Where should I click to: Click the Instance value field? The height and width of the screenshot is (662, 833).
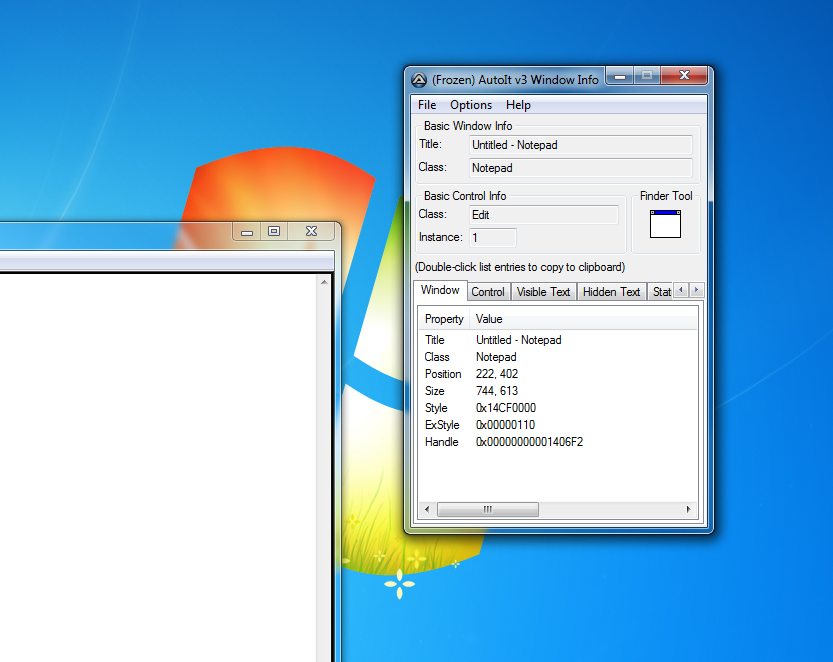pos(492,238)
